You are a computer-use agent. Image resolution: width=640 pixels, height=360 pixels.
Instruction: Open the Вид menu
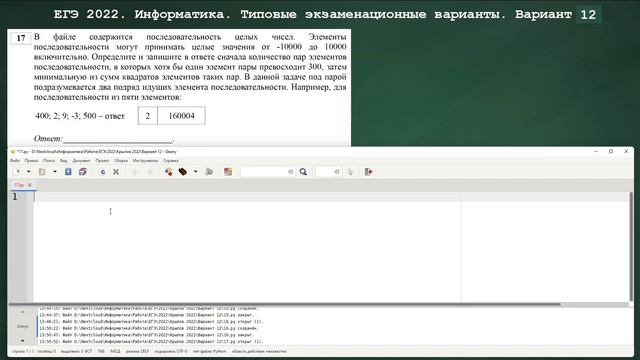(64, 161)
